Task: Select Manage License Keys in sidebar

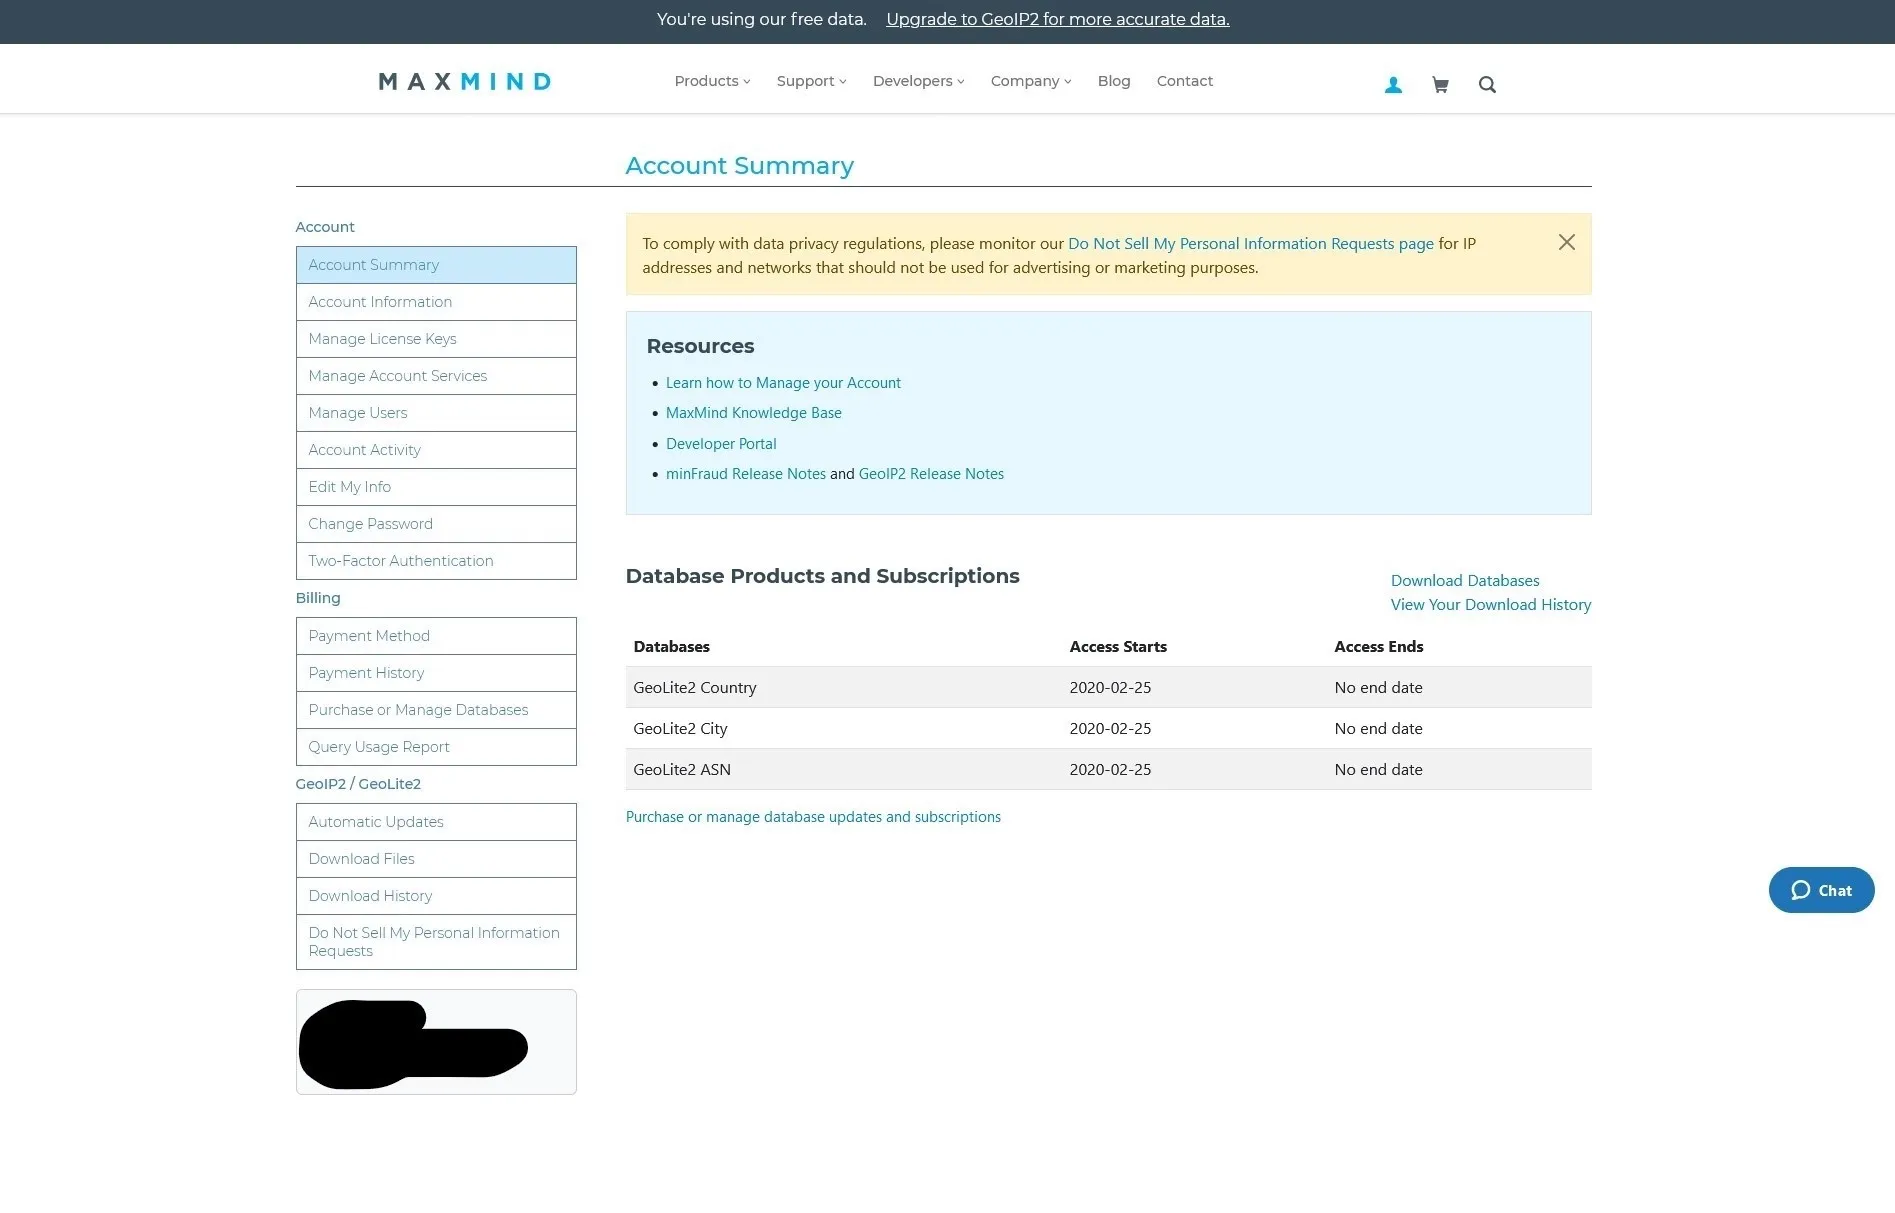Action: pos(382,338)
